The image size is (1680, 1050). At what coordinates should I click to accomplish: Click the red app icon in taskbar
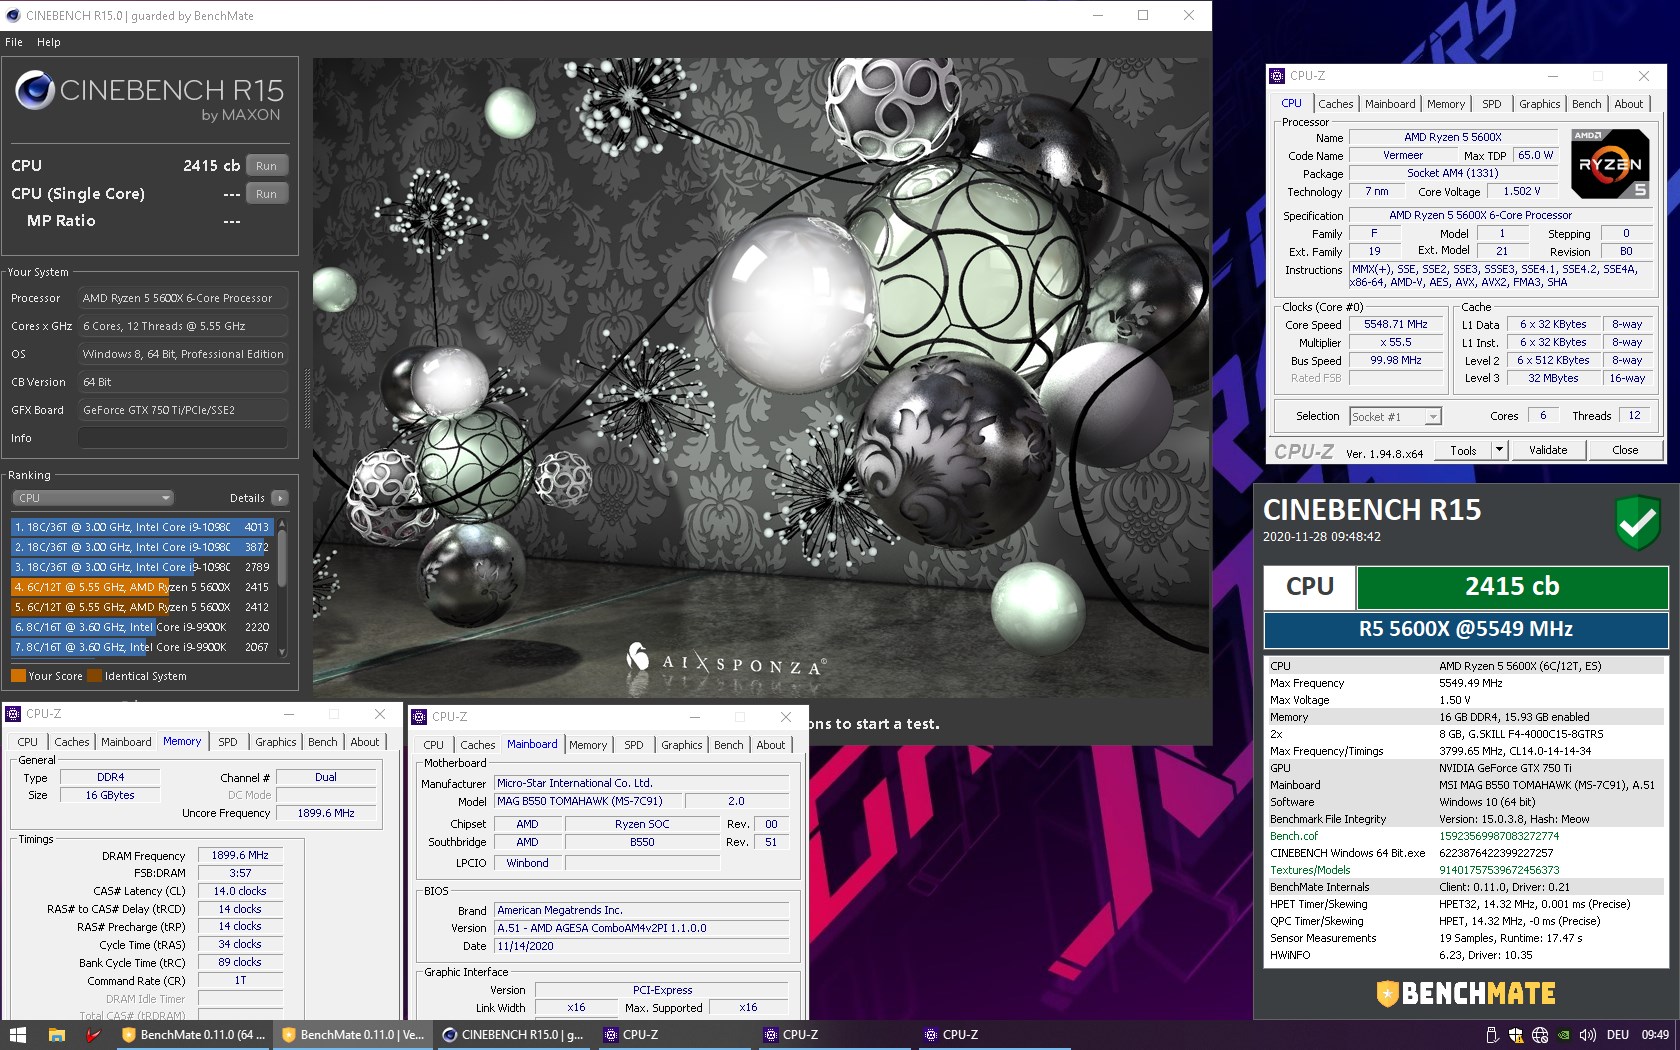[x=94, y=1035]
